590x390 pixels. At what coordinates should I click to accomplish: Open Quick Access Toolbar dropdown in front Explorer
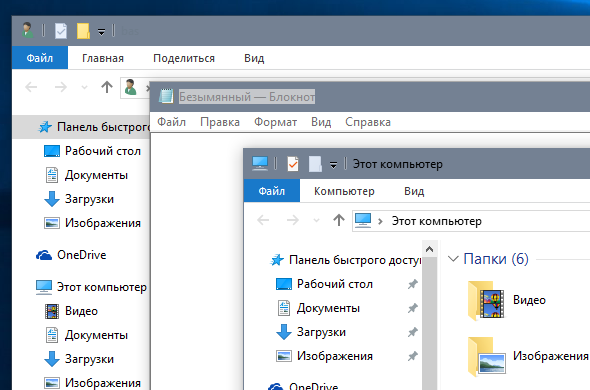(333, 165)
